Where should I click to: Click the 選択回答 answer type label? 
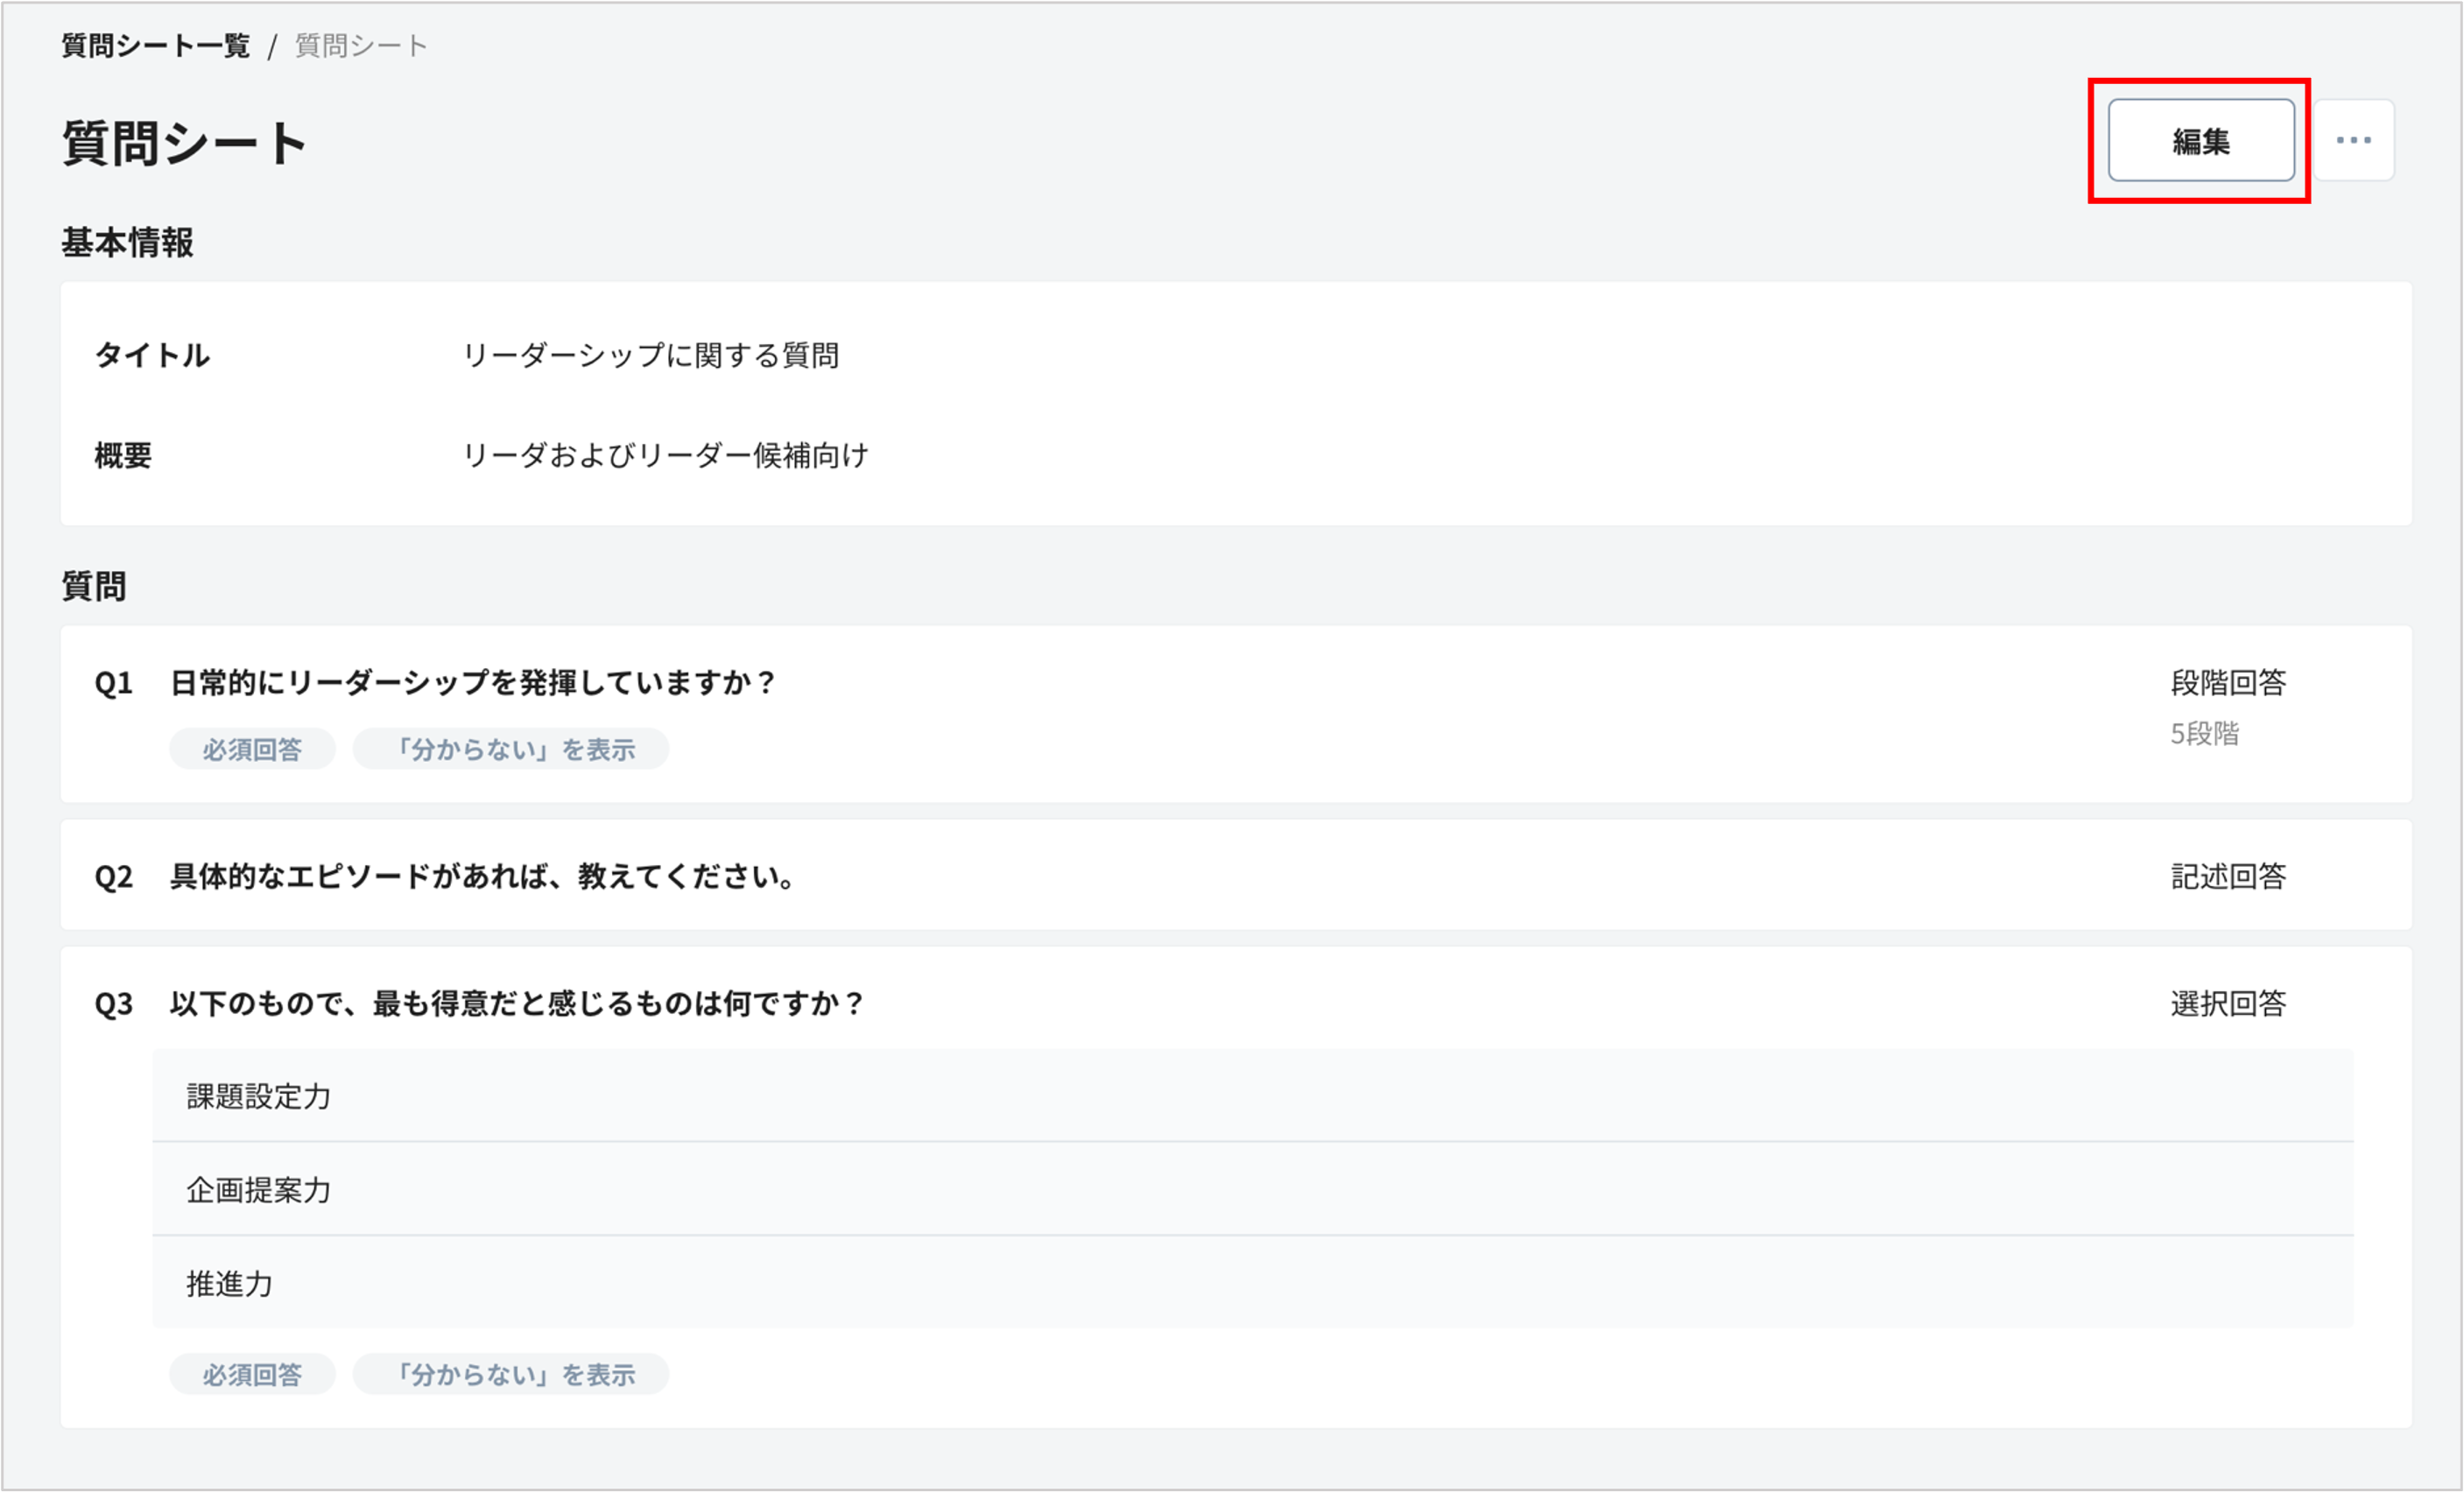pos(2228,1004)
